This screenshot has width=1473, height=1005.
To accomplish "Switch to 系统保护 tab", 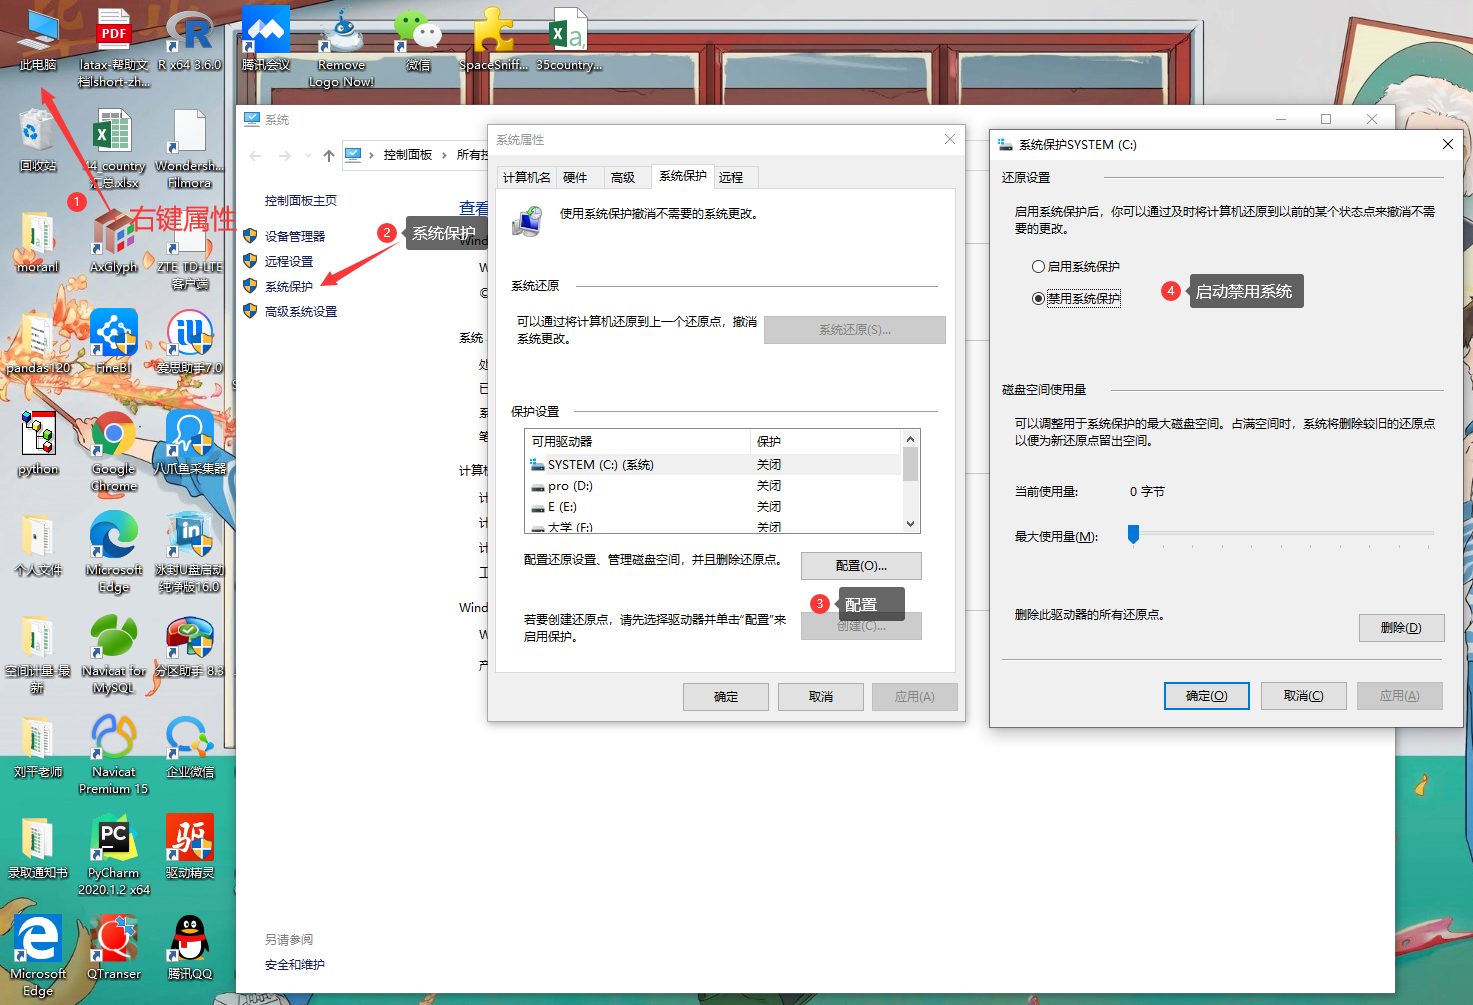I will tap(683, 176).
